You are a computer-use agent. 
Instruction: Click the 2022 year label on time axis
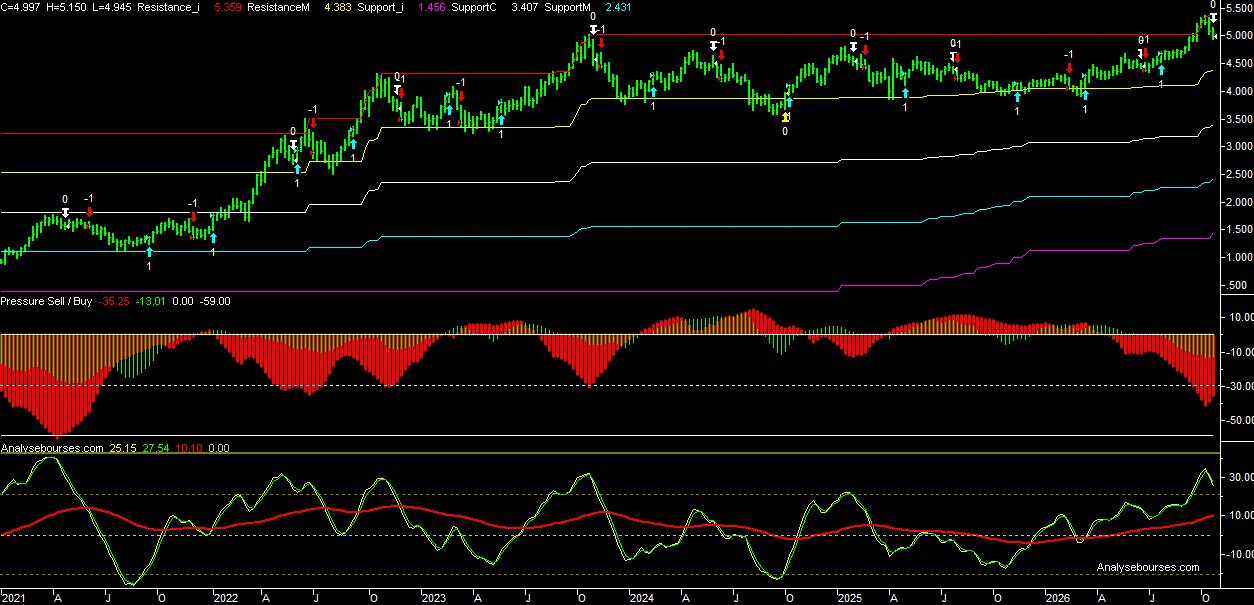pos(226,598)
